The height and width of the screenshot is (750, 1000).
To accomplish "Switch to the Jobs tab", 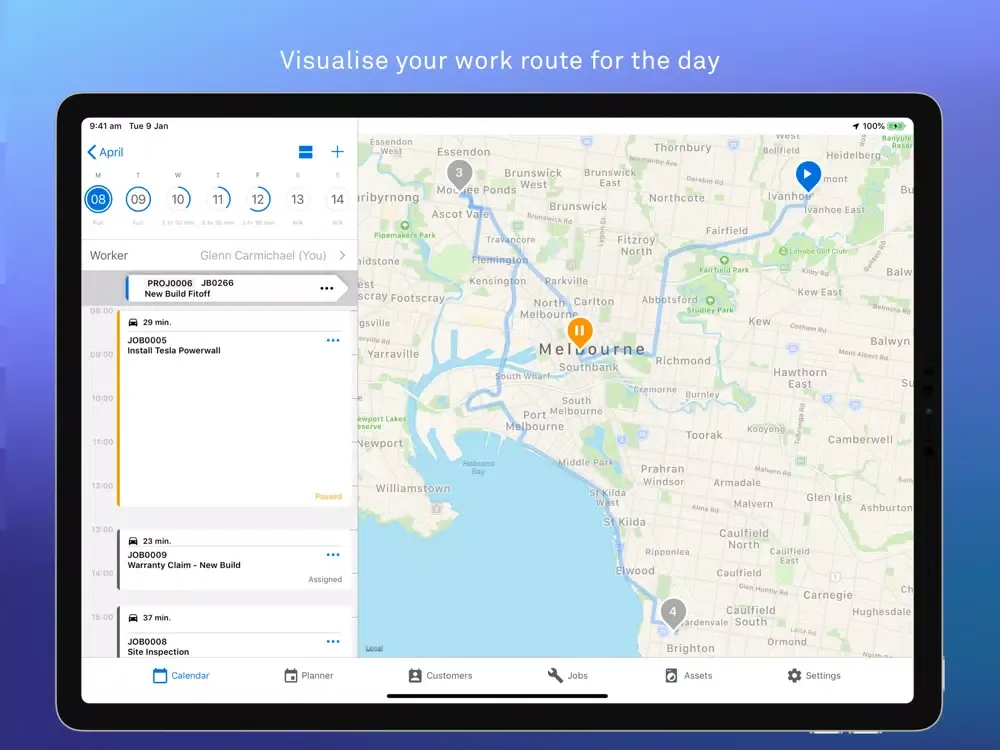I will (568, 675).
